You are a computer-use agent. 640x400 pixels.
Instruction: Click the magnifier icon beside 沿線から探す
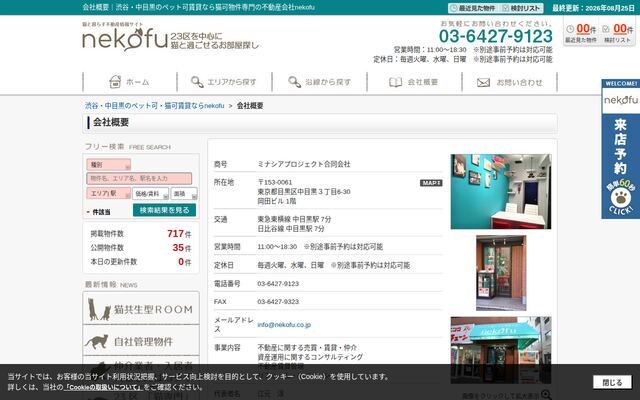click(294, 82)
